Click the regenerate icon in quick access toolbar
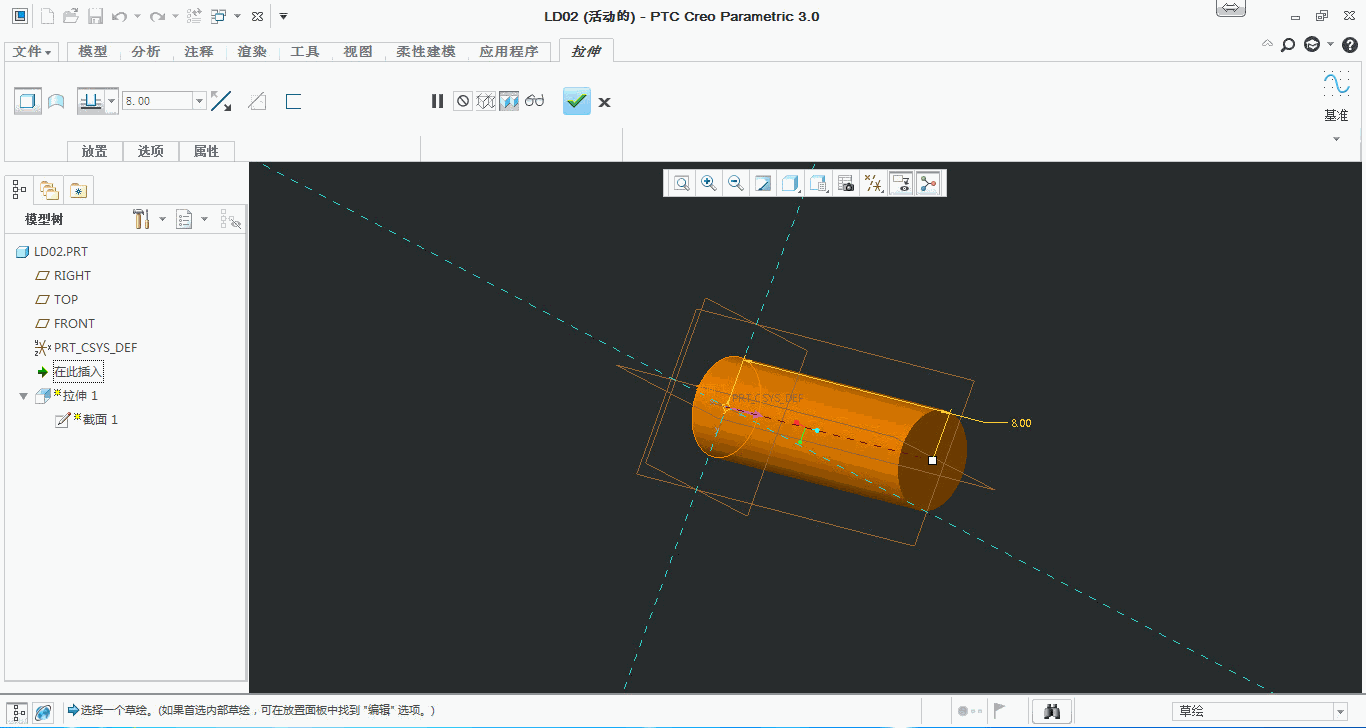 click(195, 16)
